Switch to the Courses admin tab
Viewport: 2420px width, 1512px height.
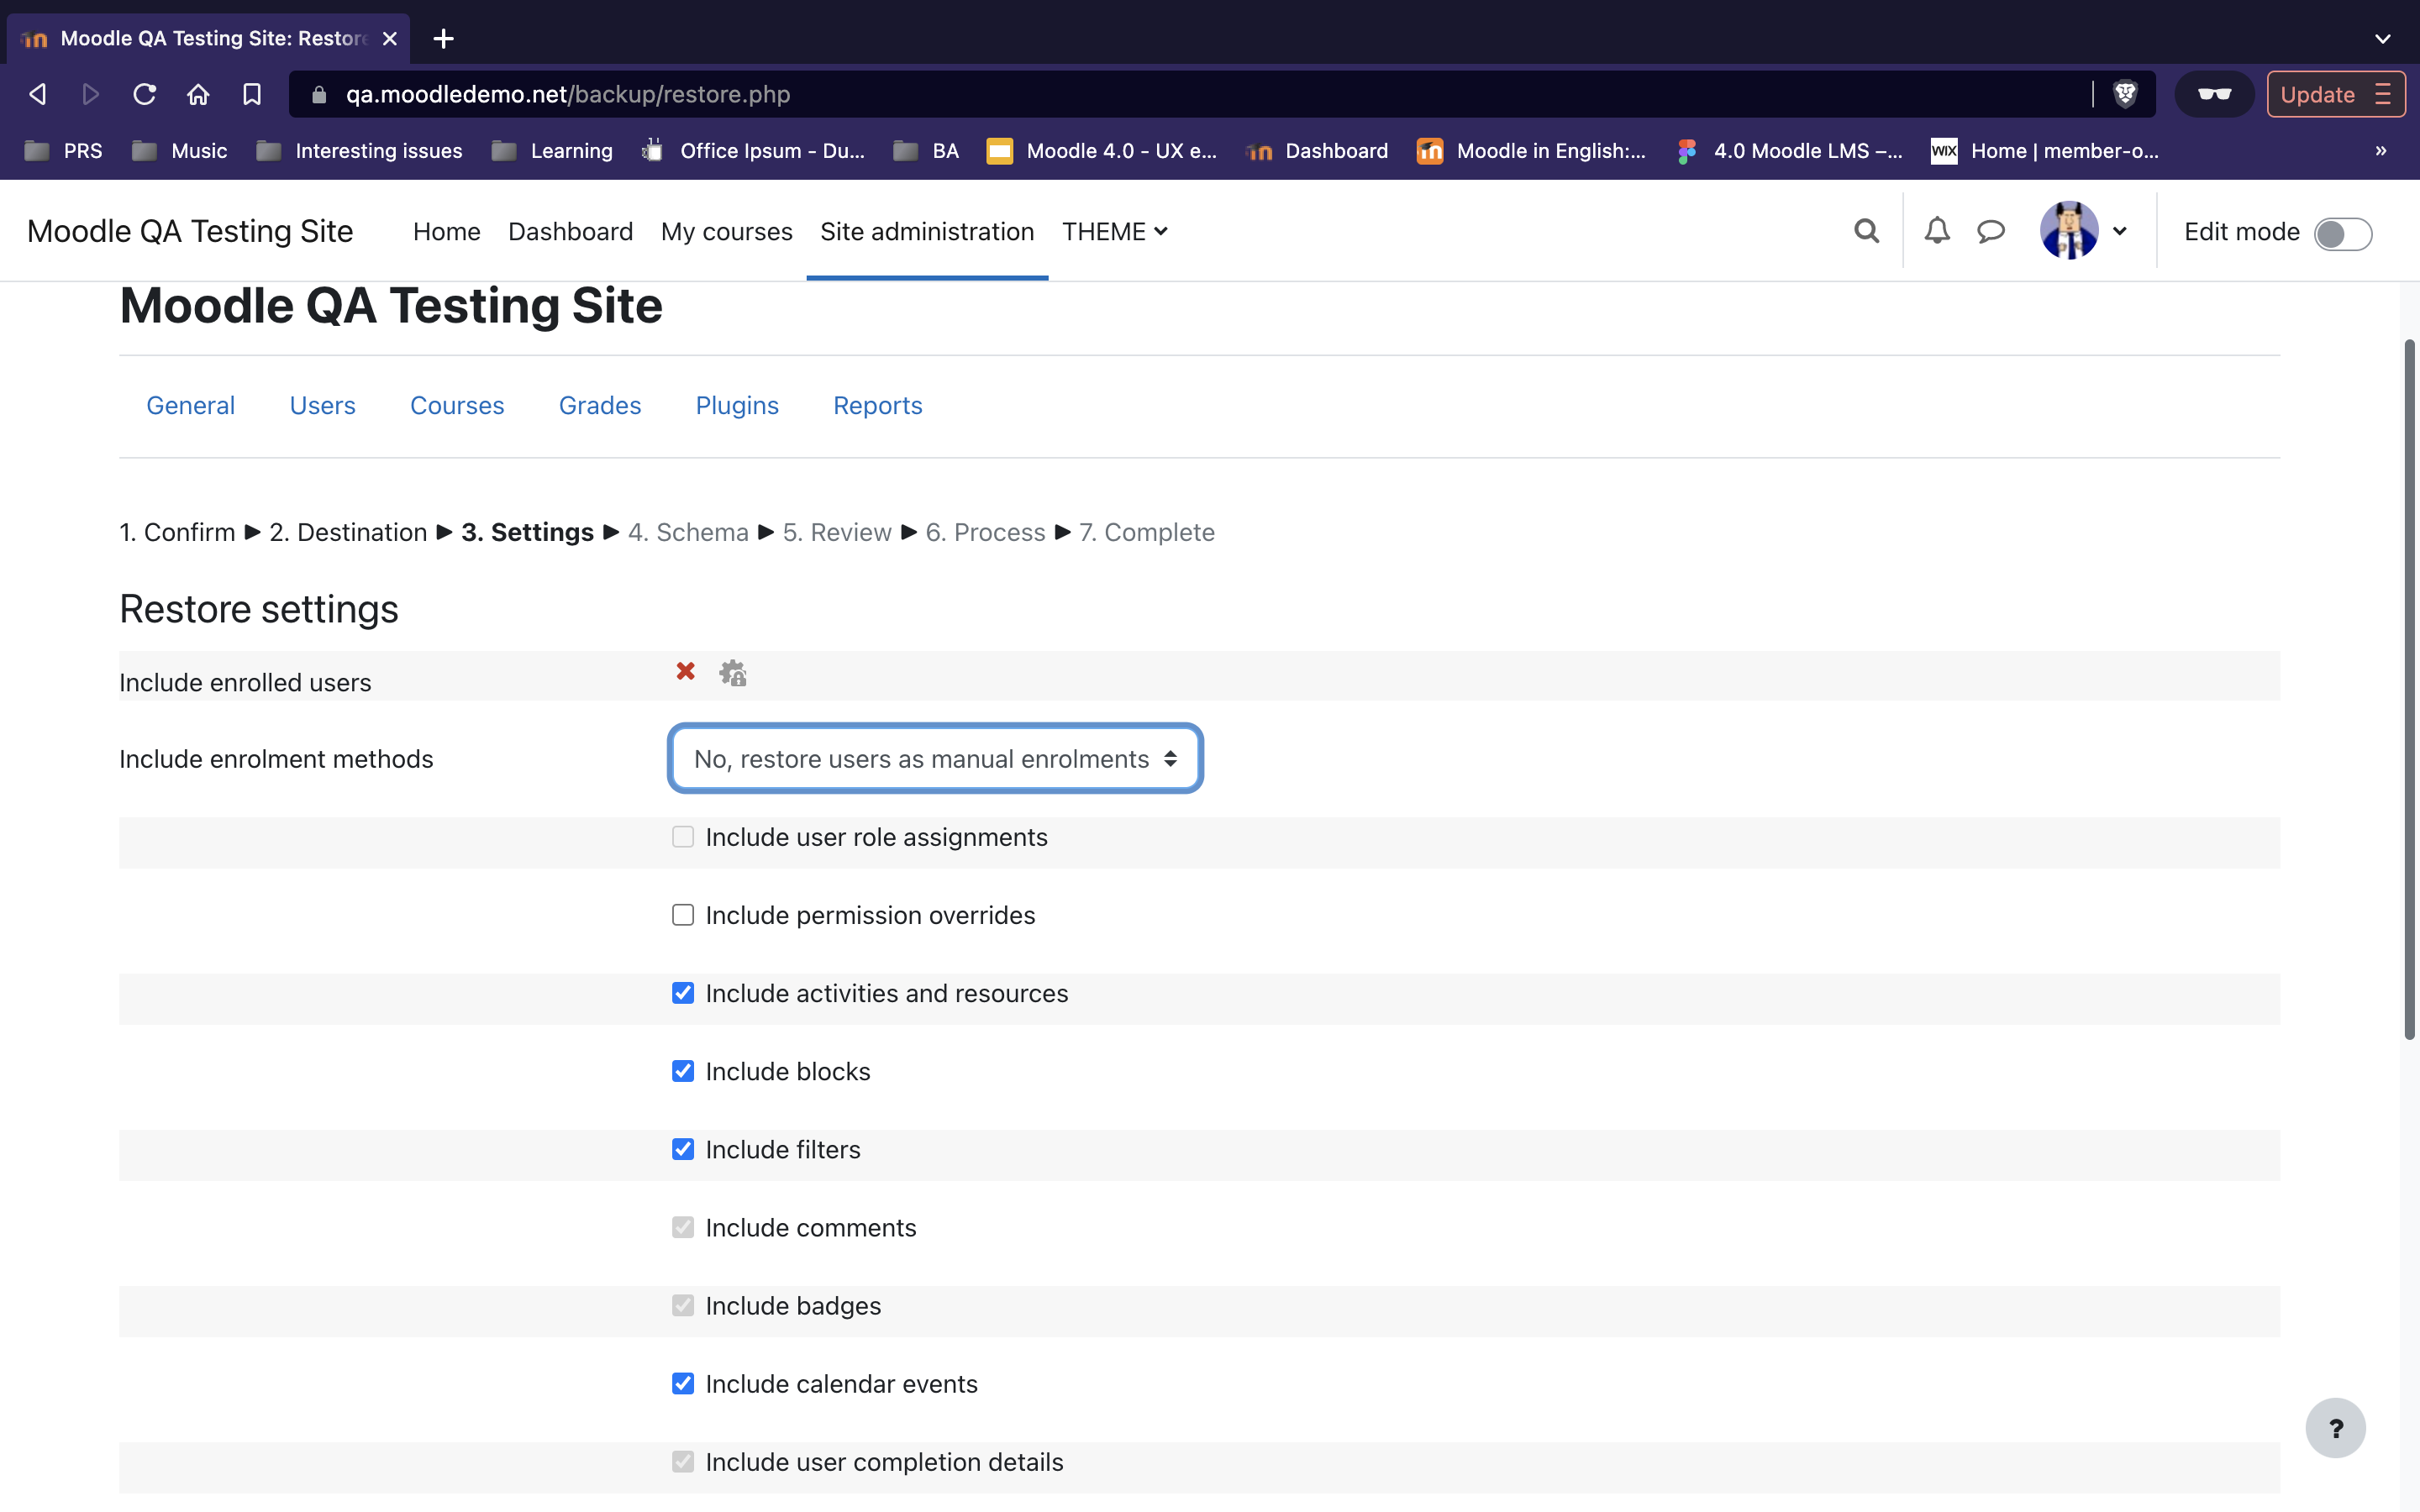pos(457,405)
